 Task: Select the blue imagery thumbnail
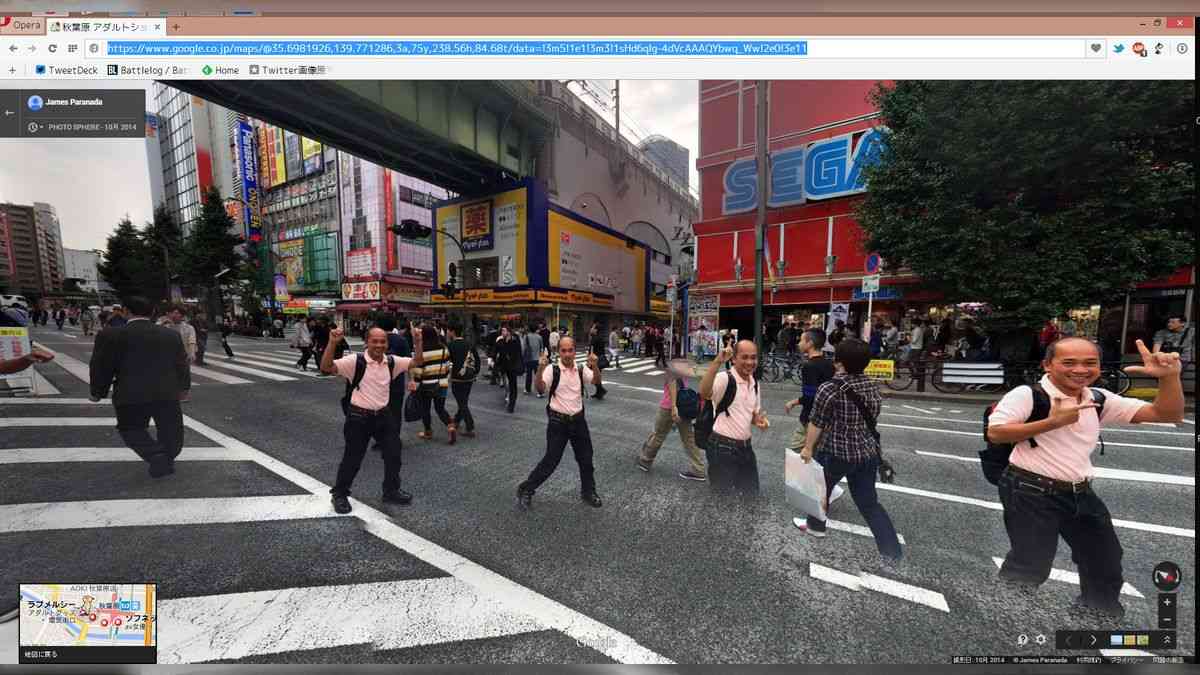coord(1117,640)
